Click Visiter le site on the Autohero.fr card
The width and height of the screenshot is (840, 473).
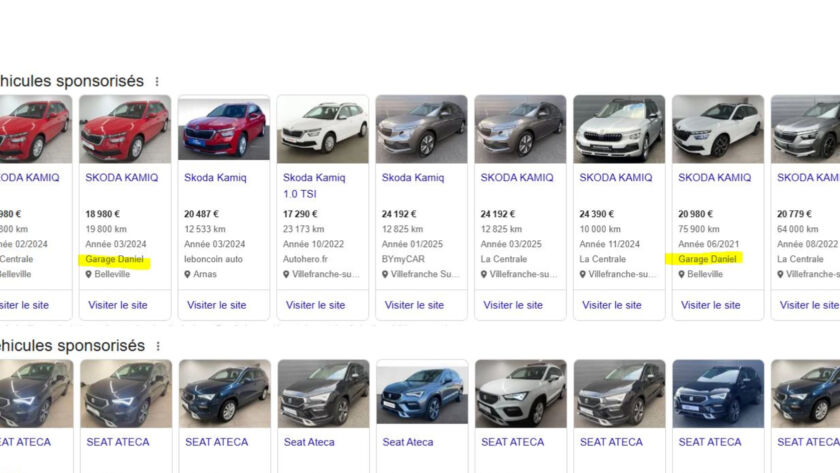click(x=316, y=305)
